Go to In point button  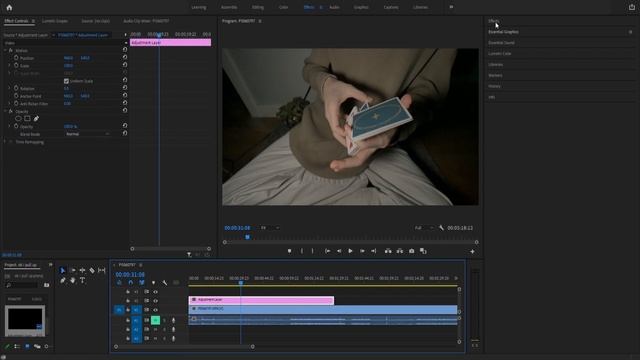[x=327, y=251]
